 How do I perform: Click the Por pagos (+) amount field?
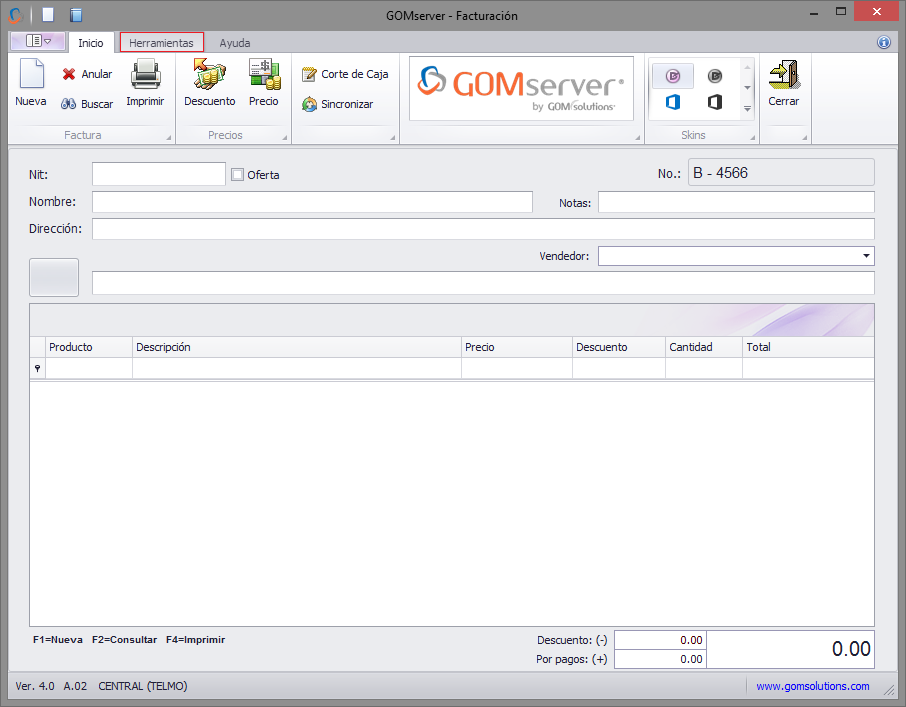click(660, 659)
